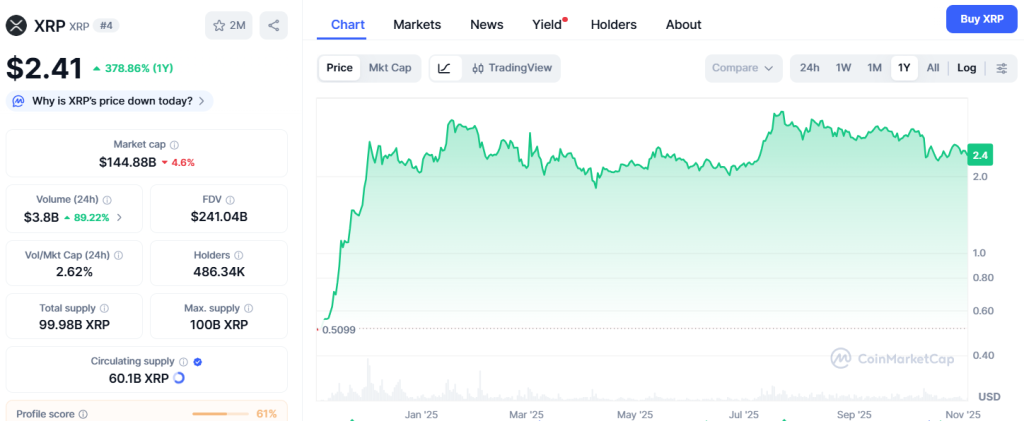Open the Compare dropdown

743,68
